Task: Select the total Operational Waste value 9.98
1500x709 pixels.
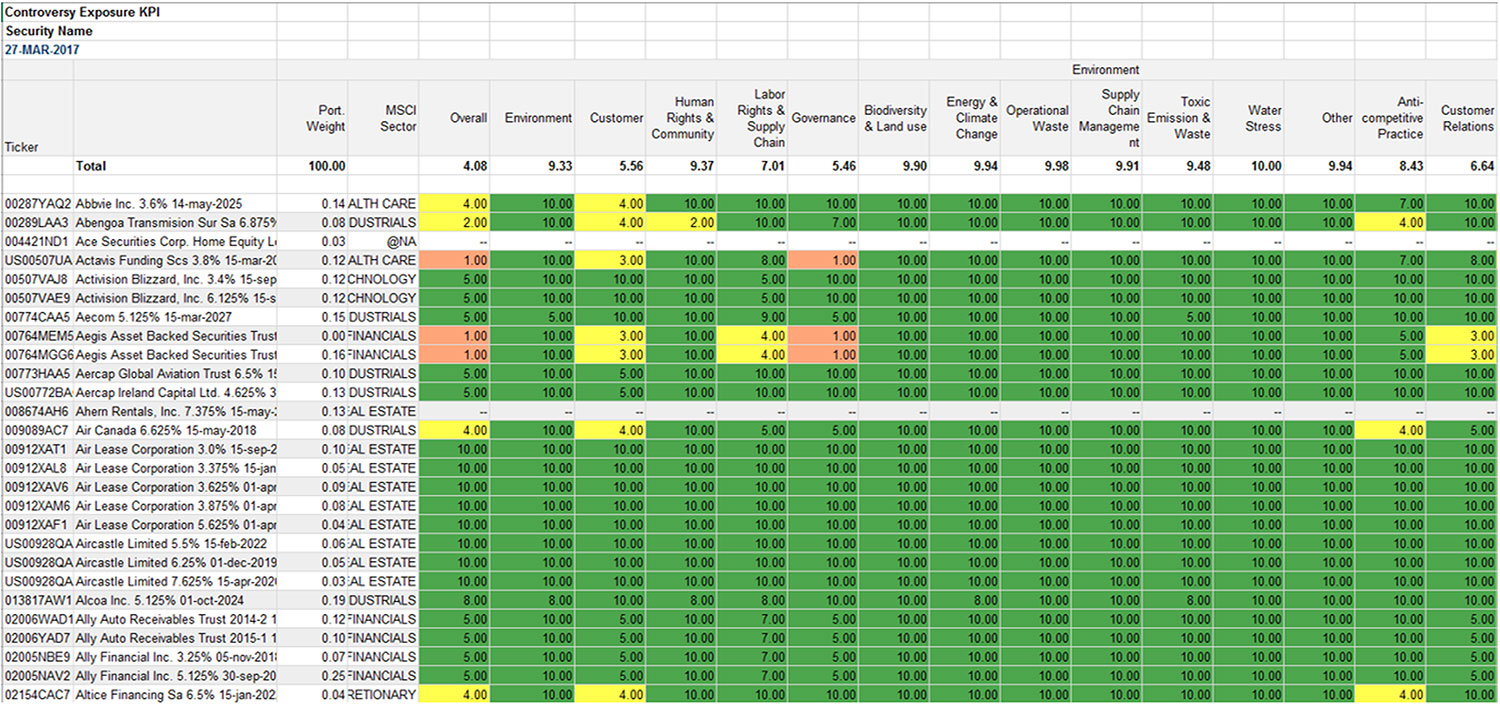Action: pyautogui.click(x=1056, y=166)
